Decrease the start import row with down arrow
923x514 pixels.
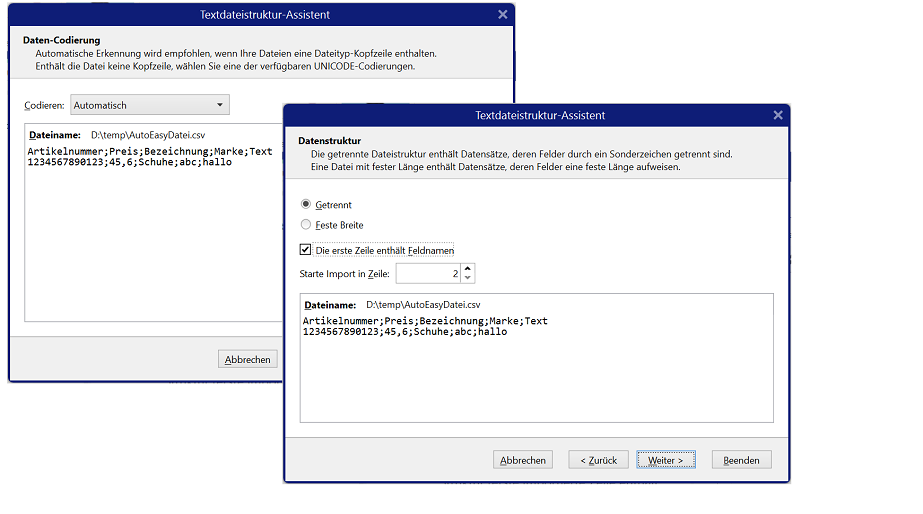(x=468, y=278)
